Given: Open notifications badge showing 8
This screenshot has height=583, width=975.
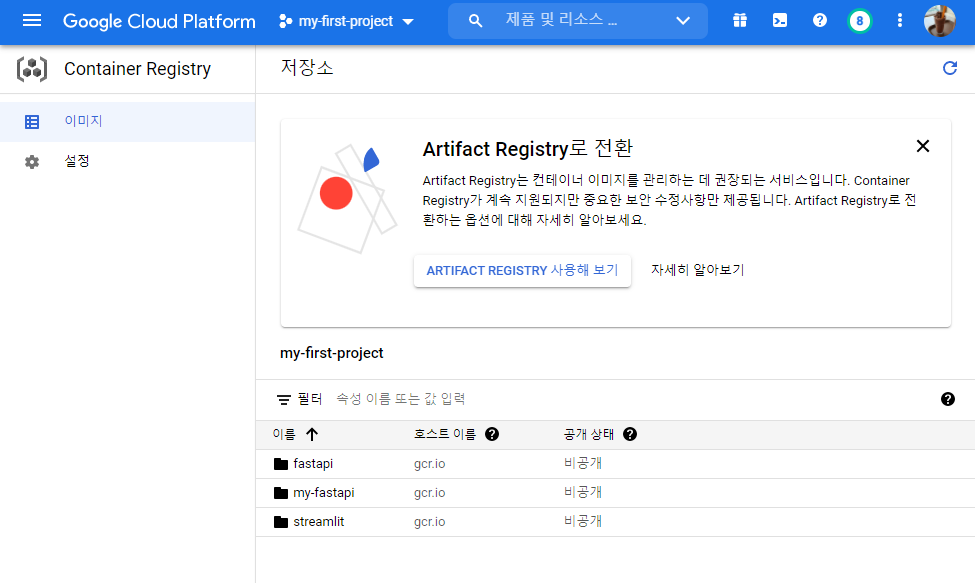Looking at the screenshot, I should [x=859, y=21].
